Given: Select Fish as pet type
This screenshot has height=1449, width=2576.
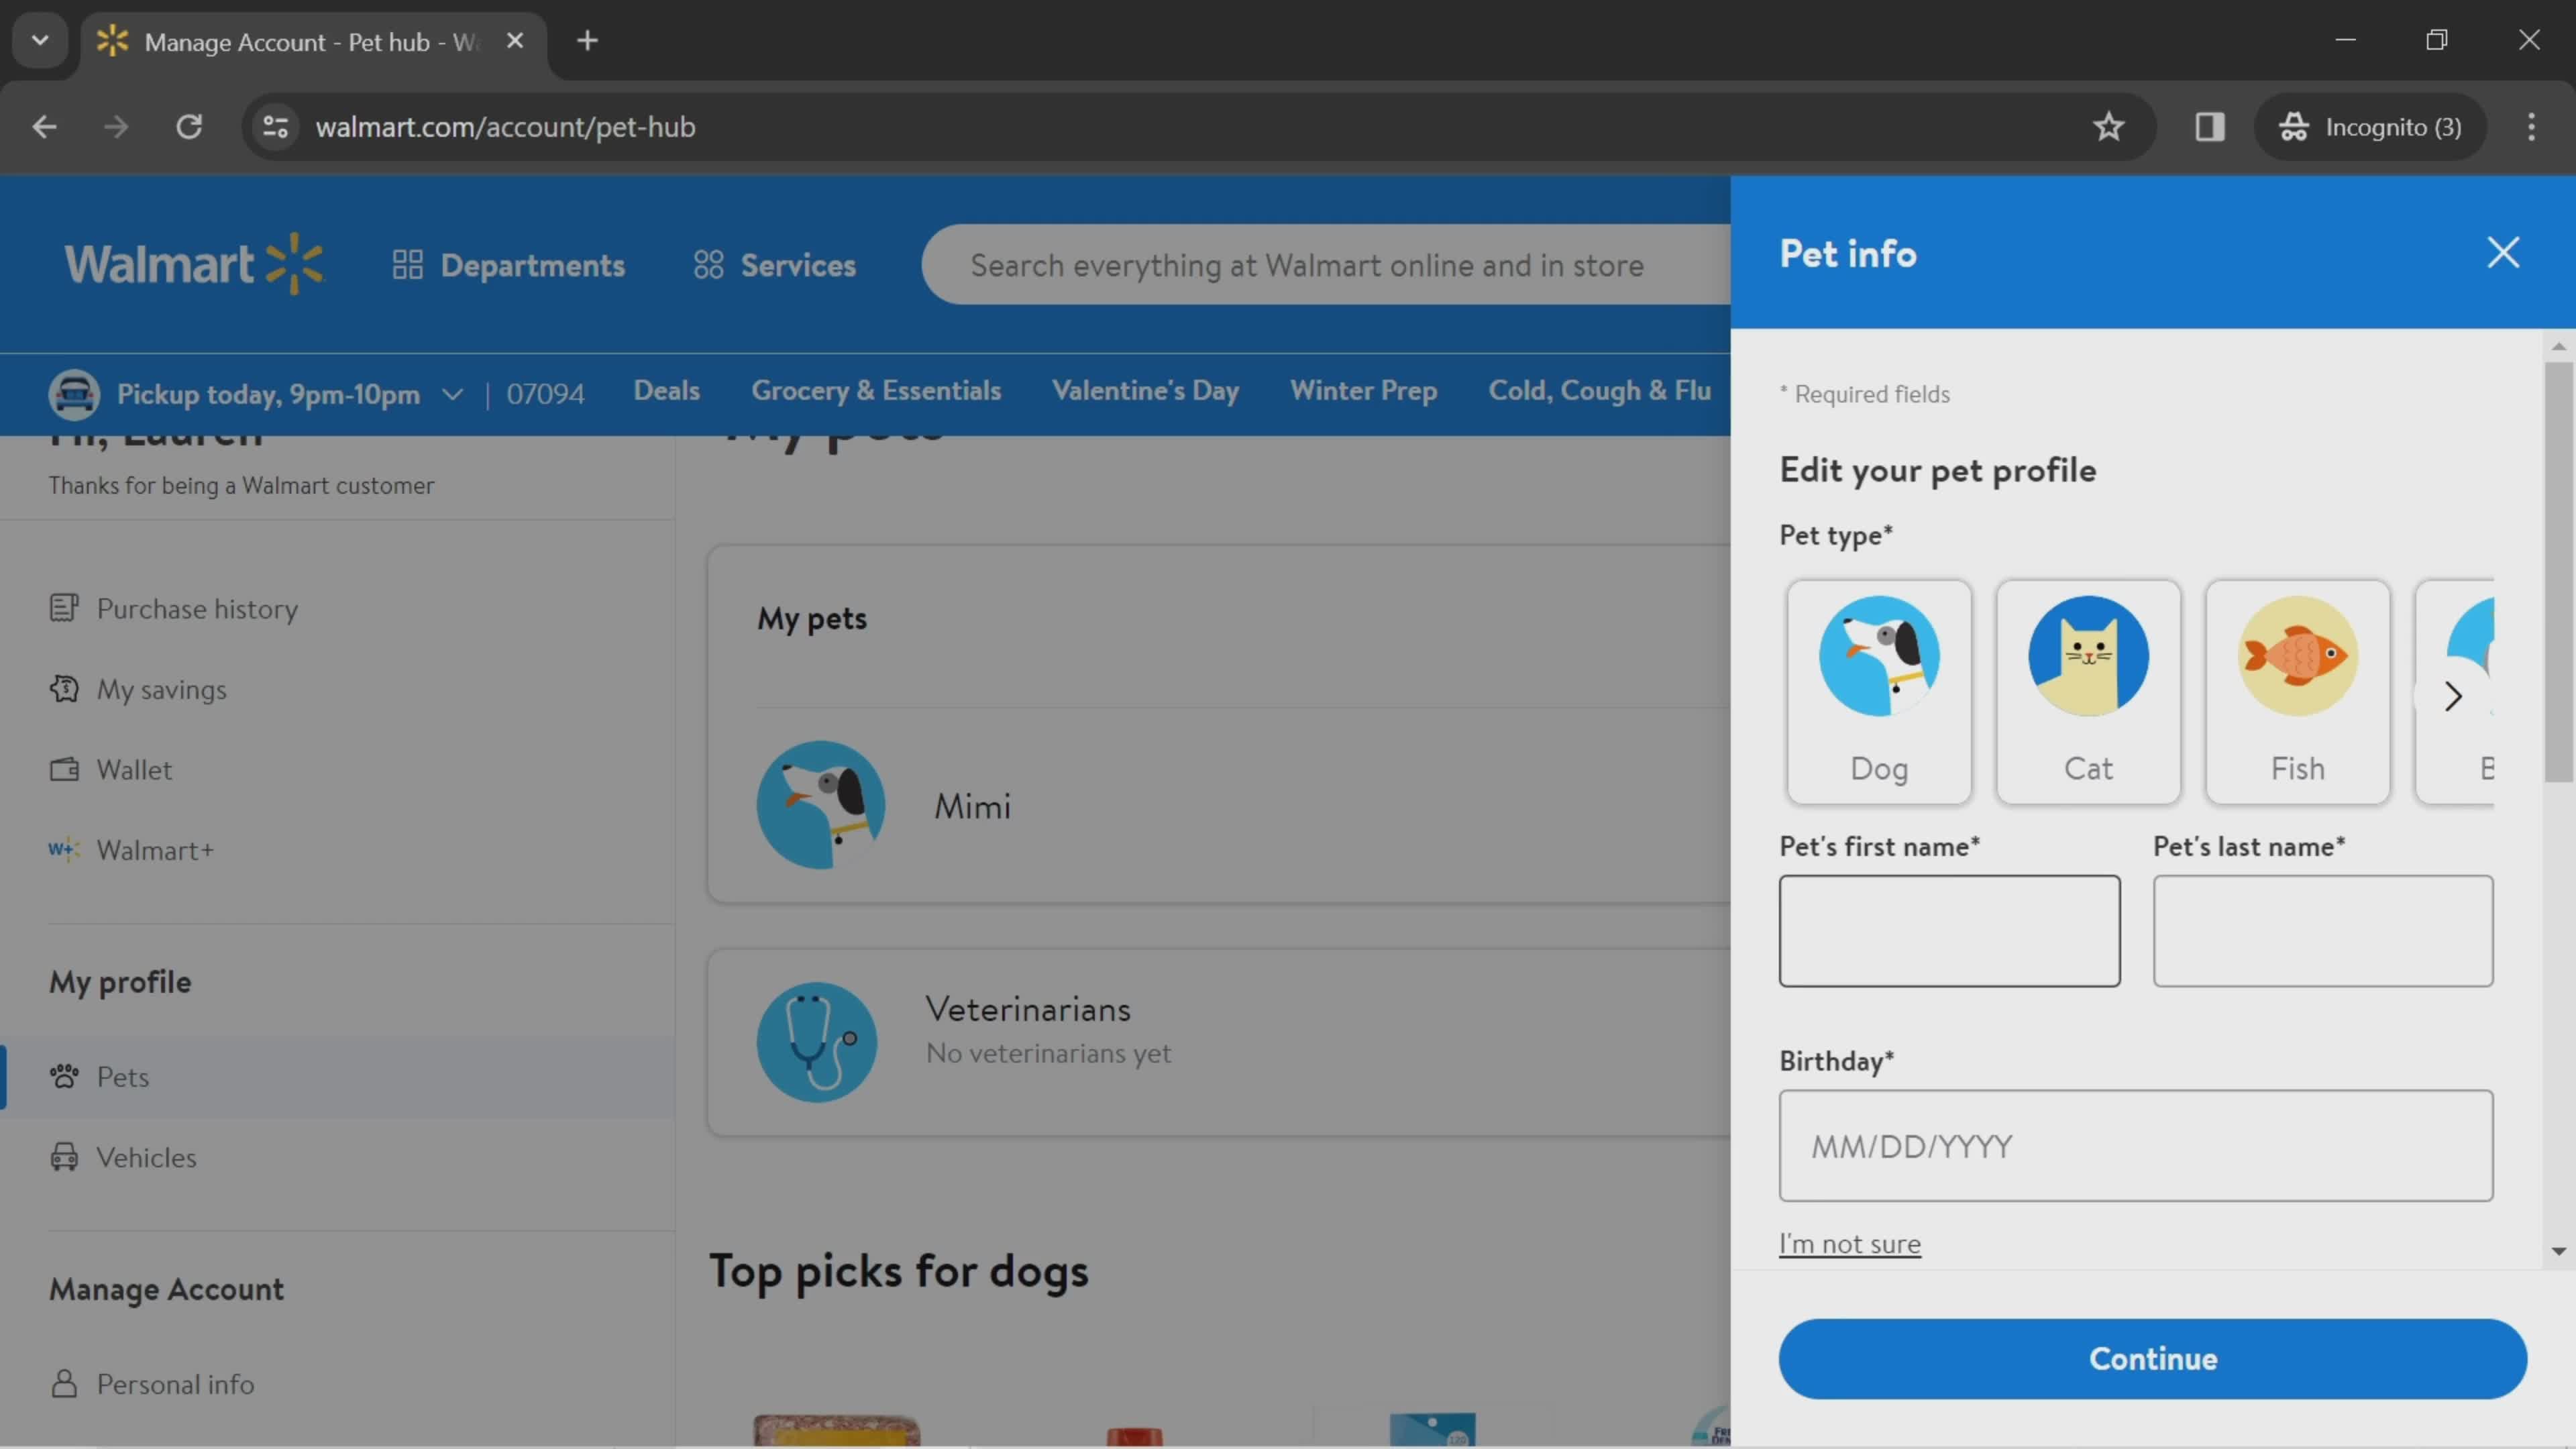Looking at the screenshot, I should pyautogui.click(x=2298, y=692).
